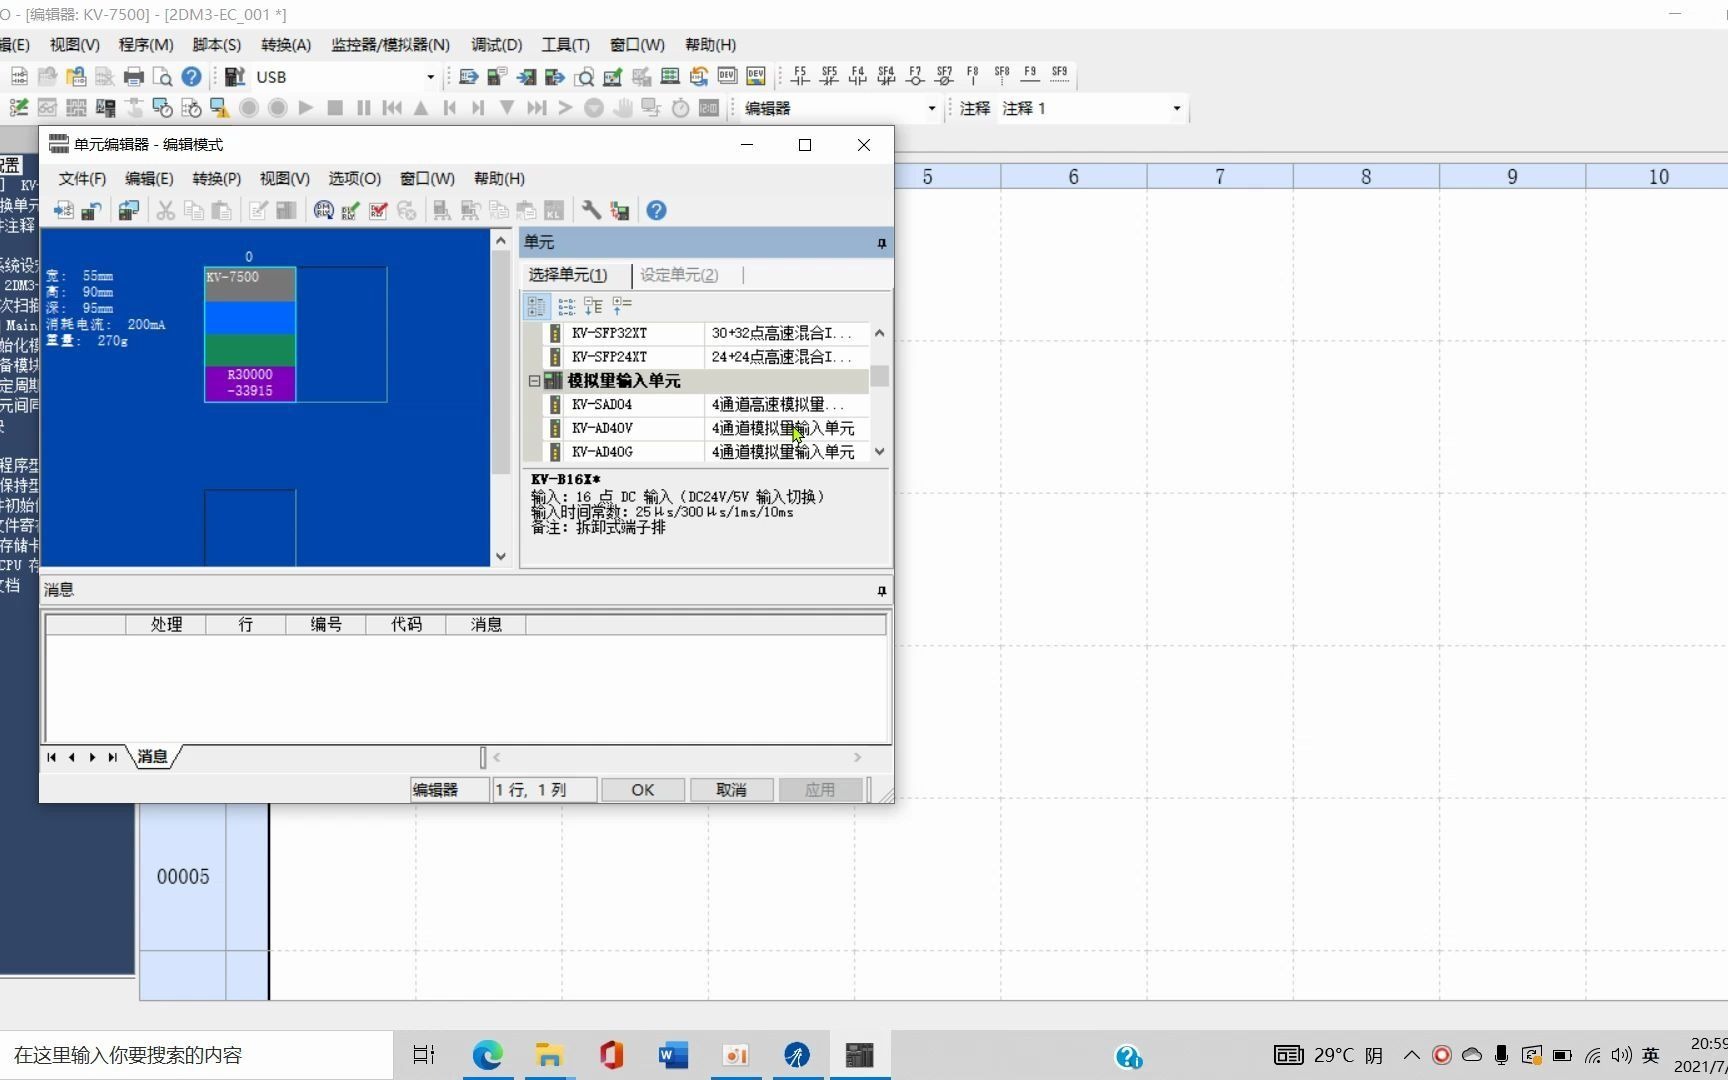Click the play run icon in debug toolbar

(x=306, y=108)
